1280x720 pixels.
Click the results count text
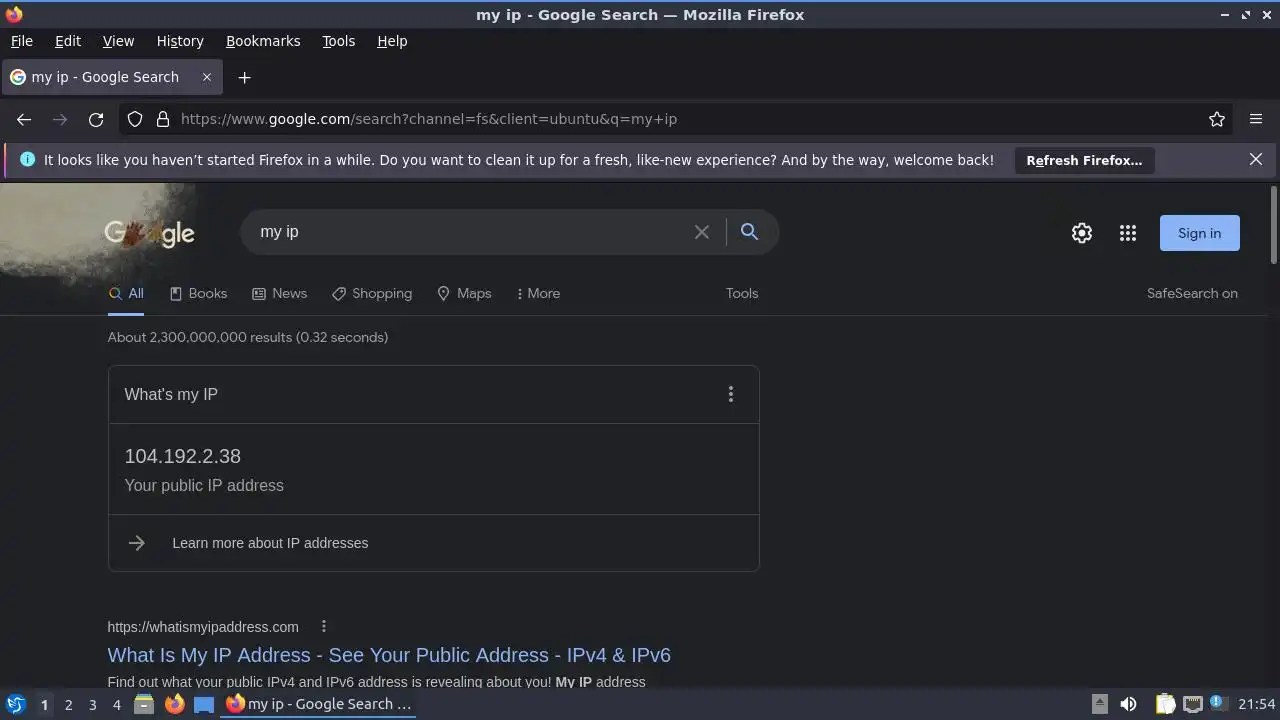(248, 337)
